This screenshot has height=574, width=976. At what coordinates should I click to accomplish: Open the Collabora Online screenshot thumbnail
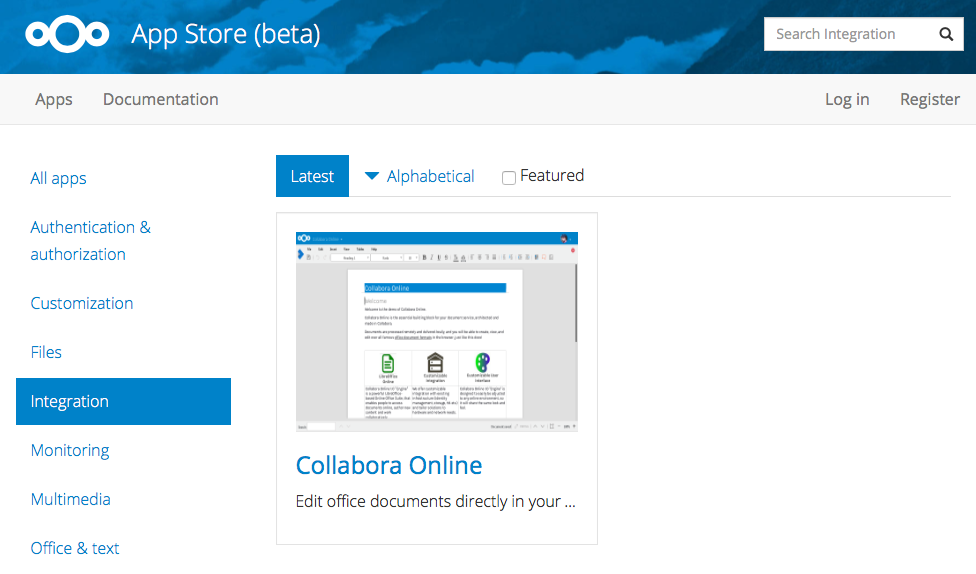point(437,332)
